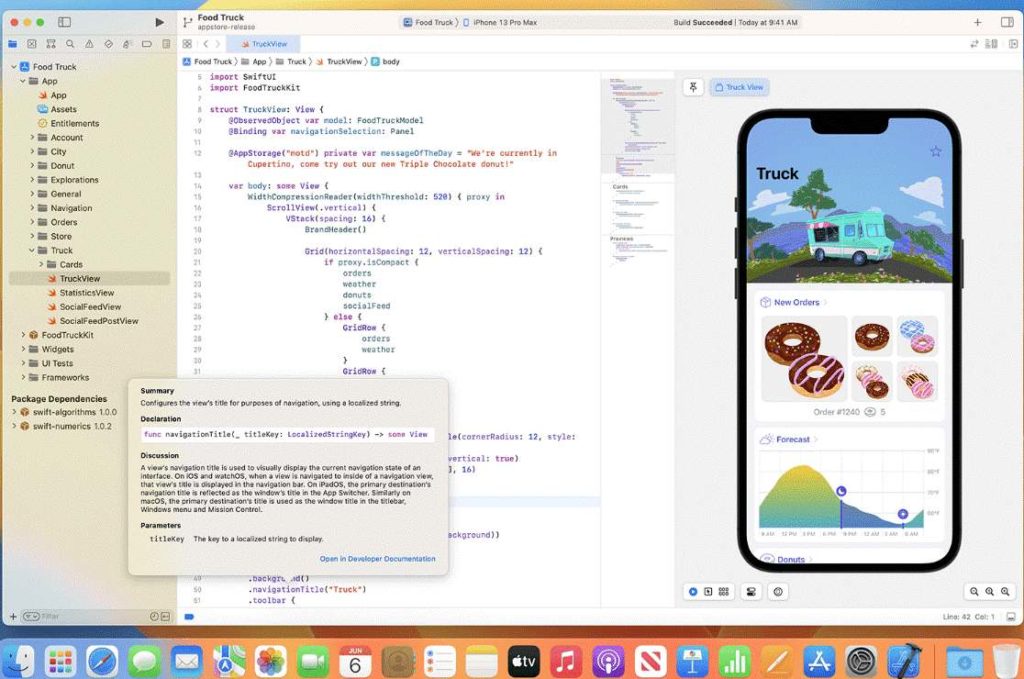Open the find navigator magnifier icon
This screenshot has height=679, width=1024.
pos(70,44)
